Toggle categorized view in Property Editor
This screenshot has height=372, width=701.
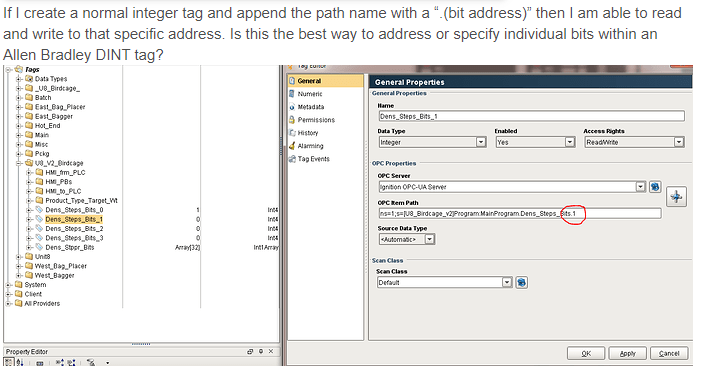[8, 363]
